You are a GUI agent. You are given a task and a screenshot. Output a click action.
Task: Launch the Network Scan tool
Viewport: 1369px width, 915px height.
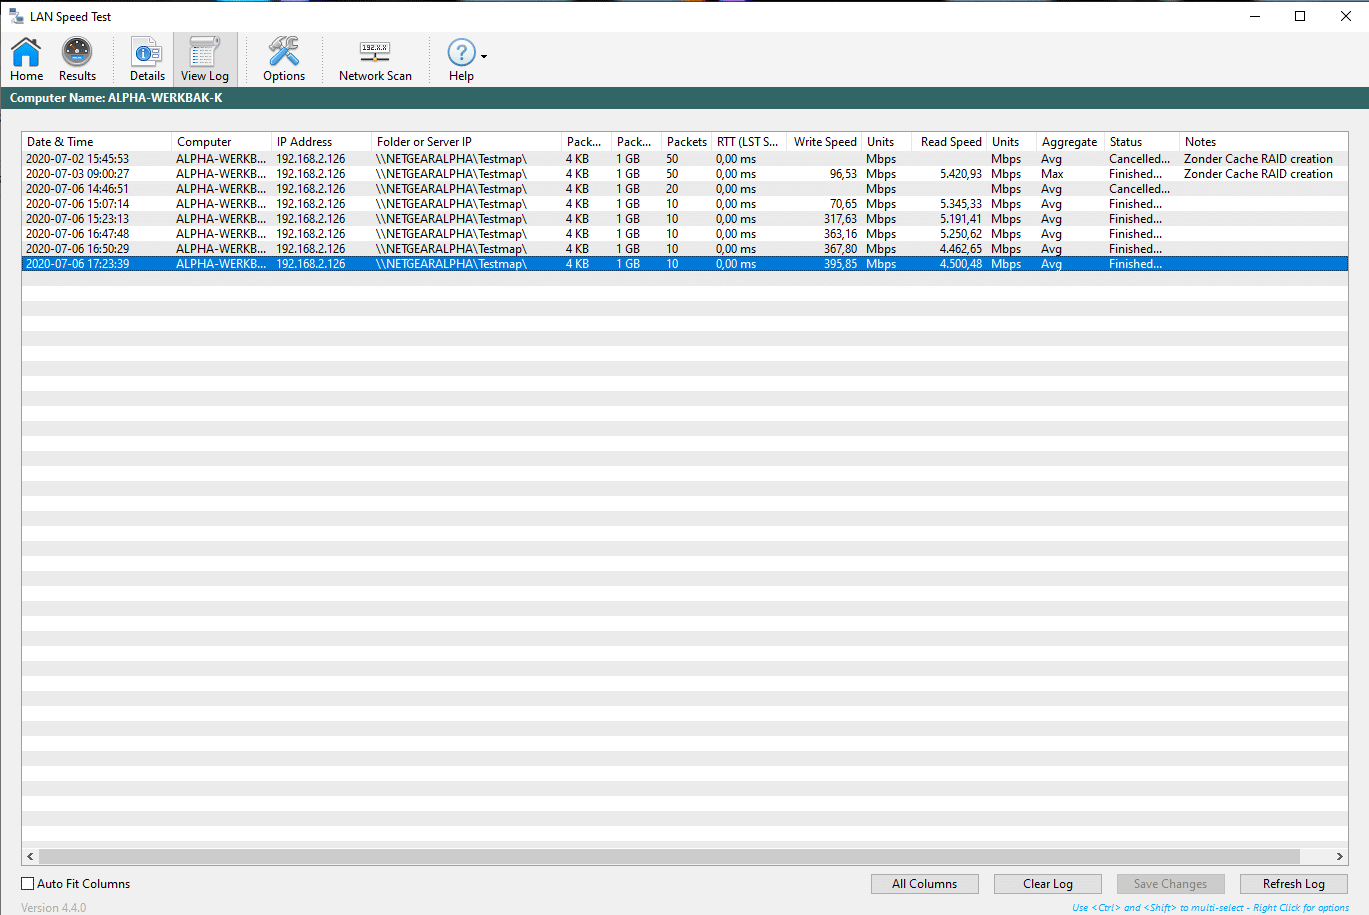click(x=375, y=52)
